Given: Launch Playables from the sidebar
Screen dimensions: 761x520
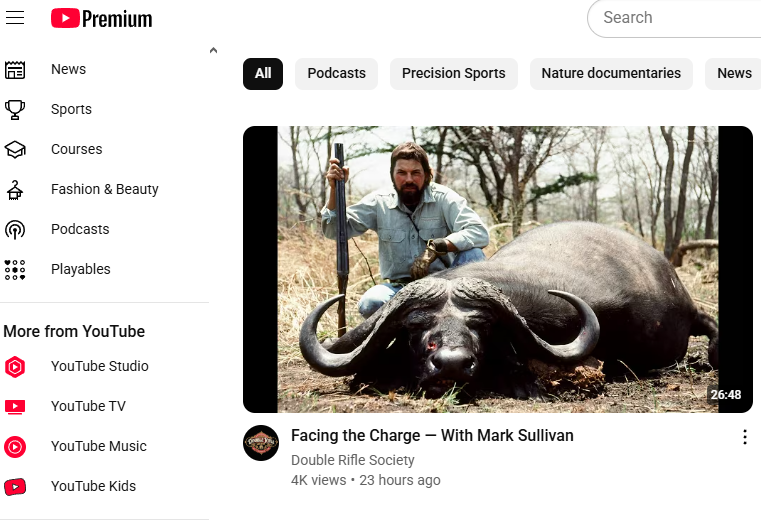Looking at the screenshot, I should click(x=80, y=269).
